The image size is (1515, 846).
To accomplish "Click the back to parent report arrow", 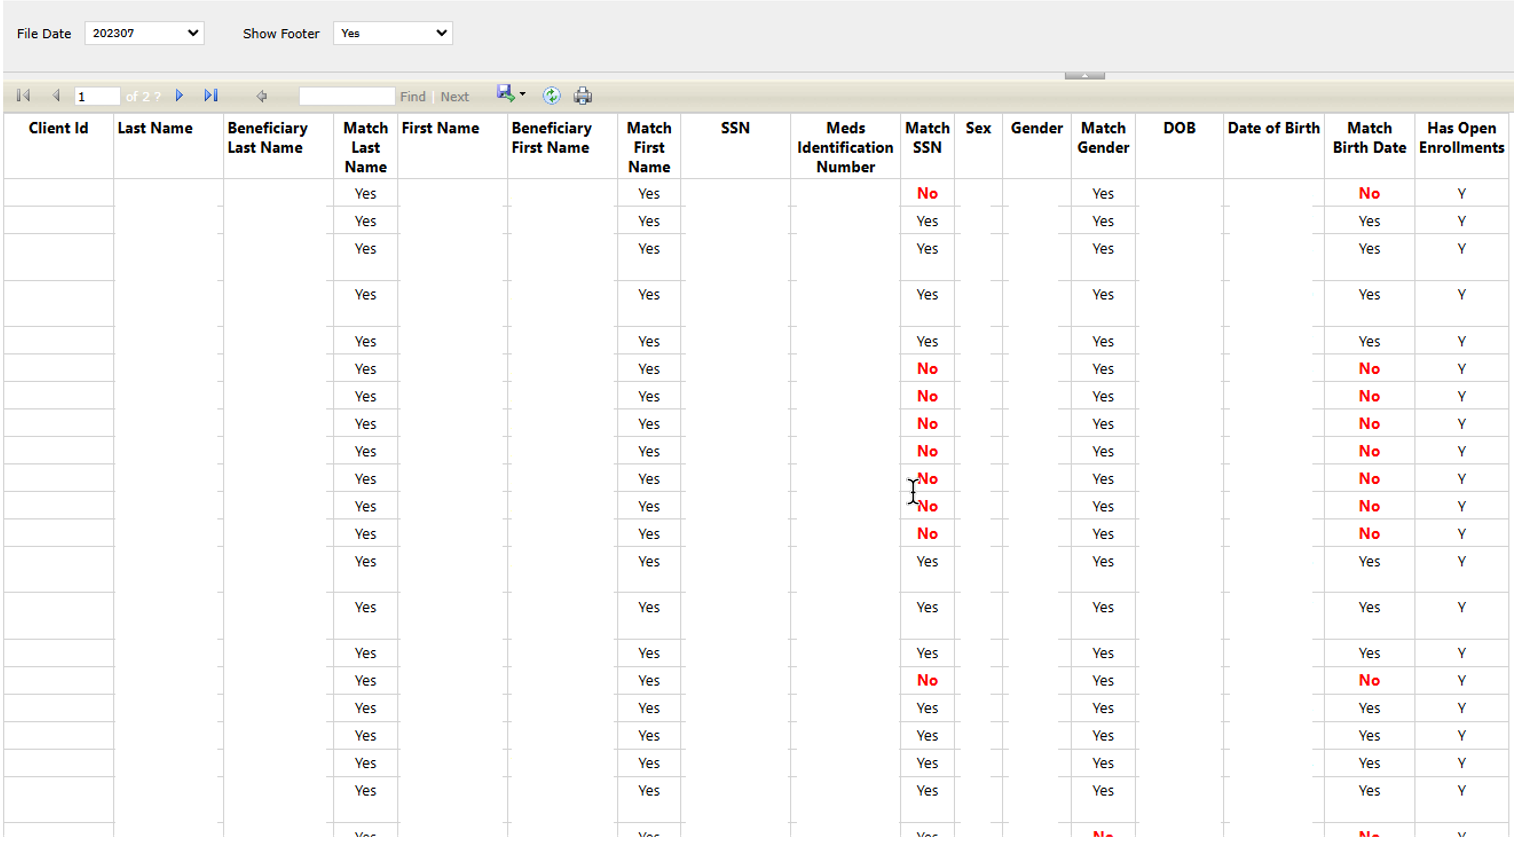I will click(262, 97).
